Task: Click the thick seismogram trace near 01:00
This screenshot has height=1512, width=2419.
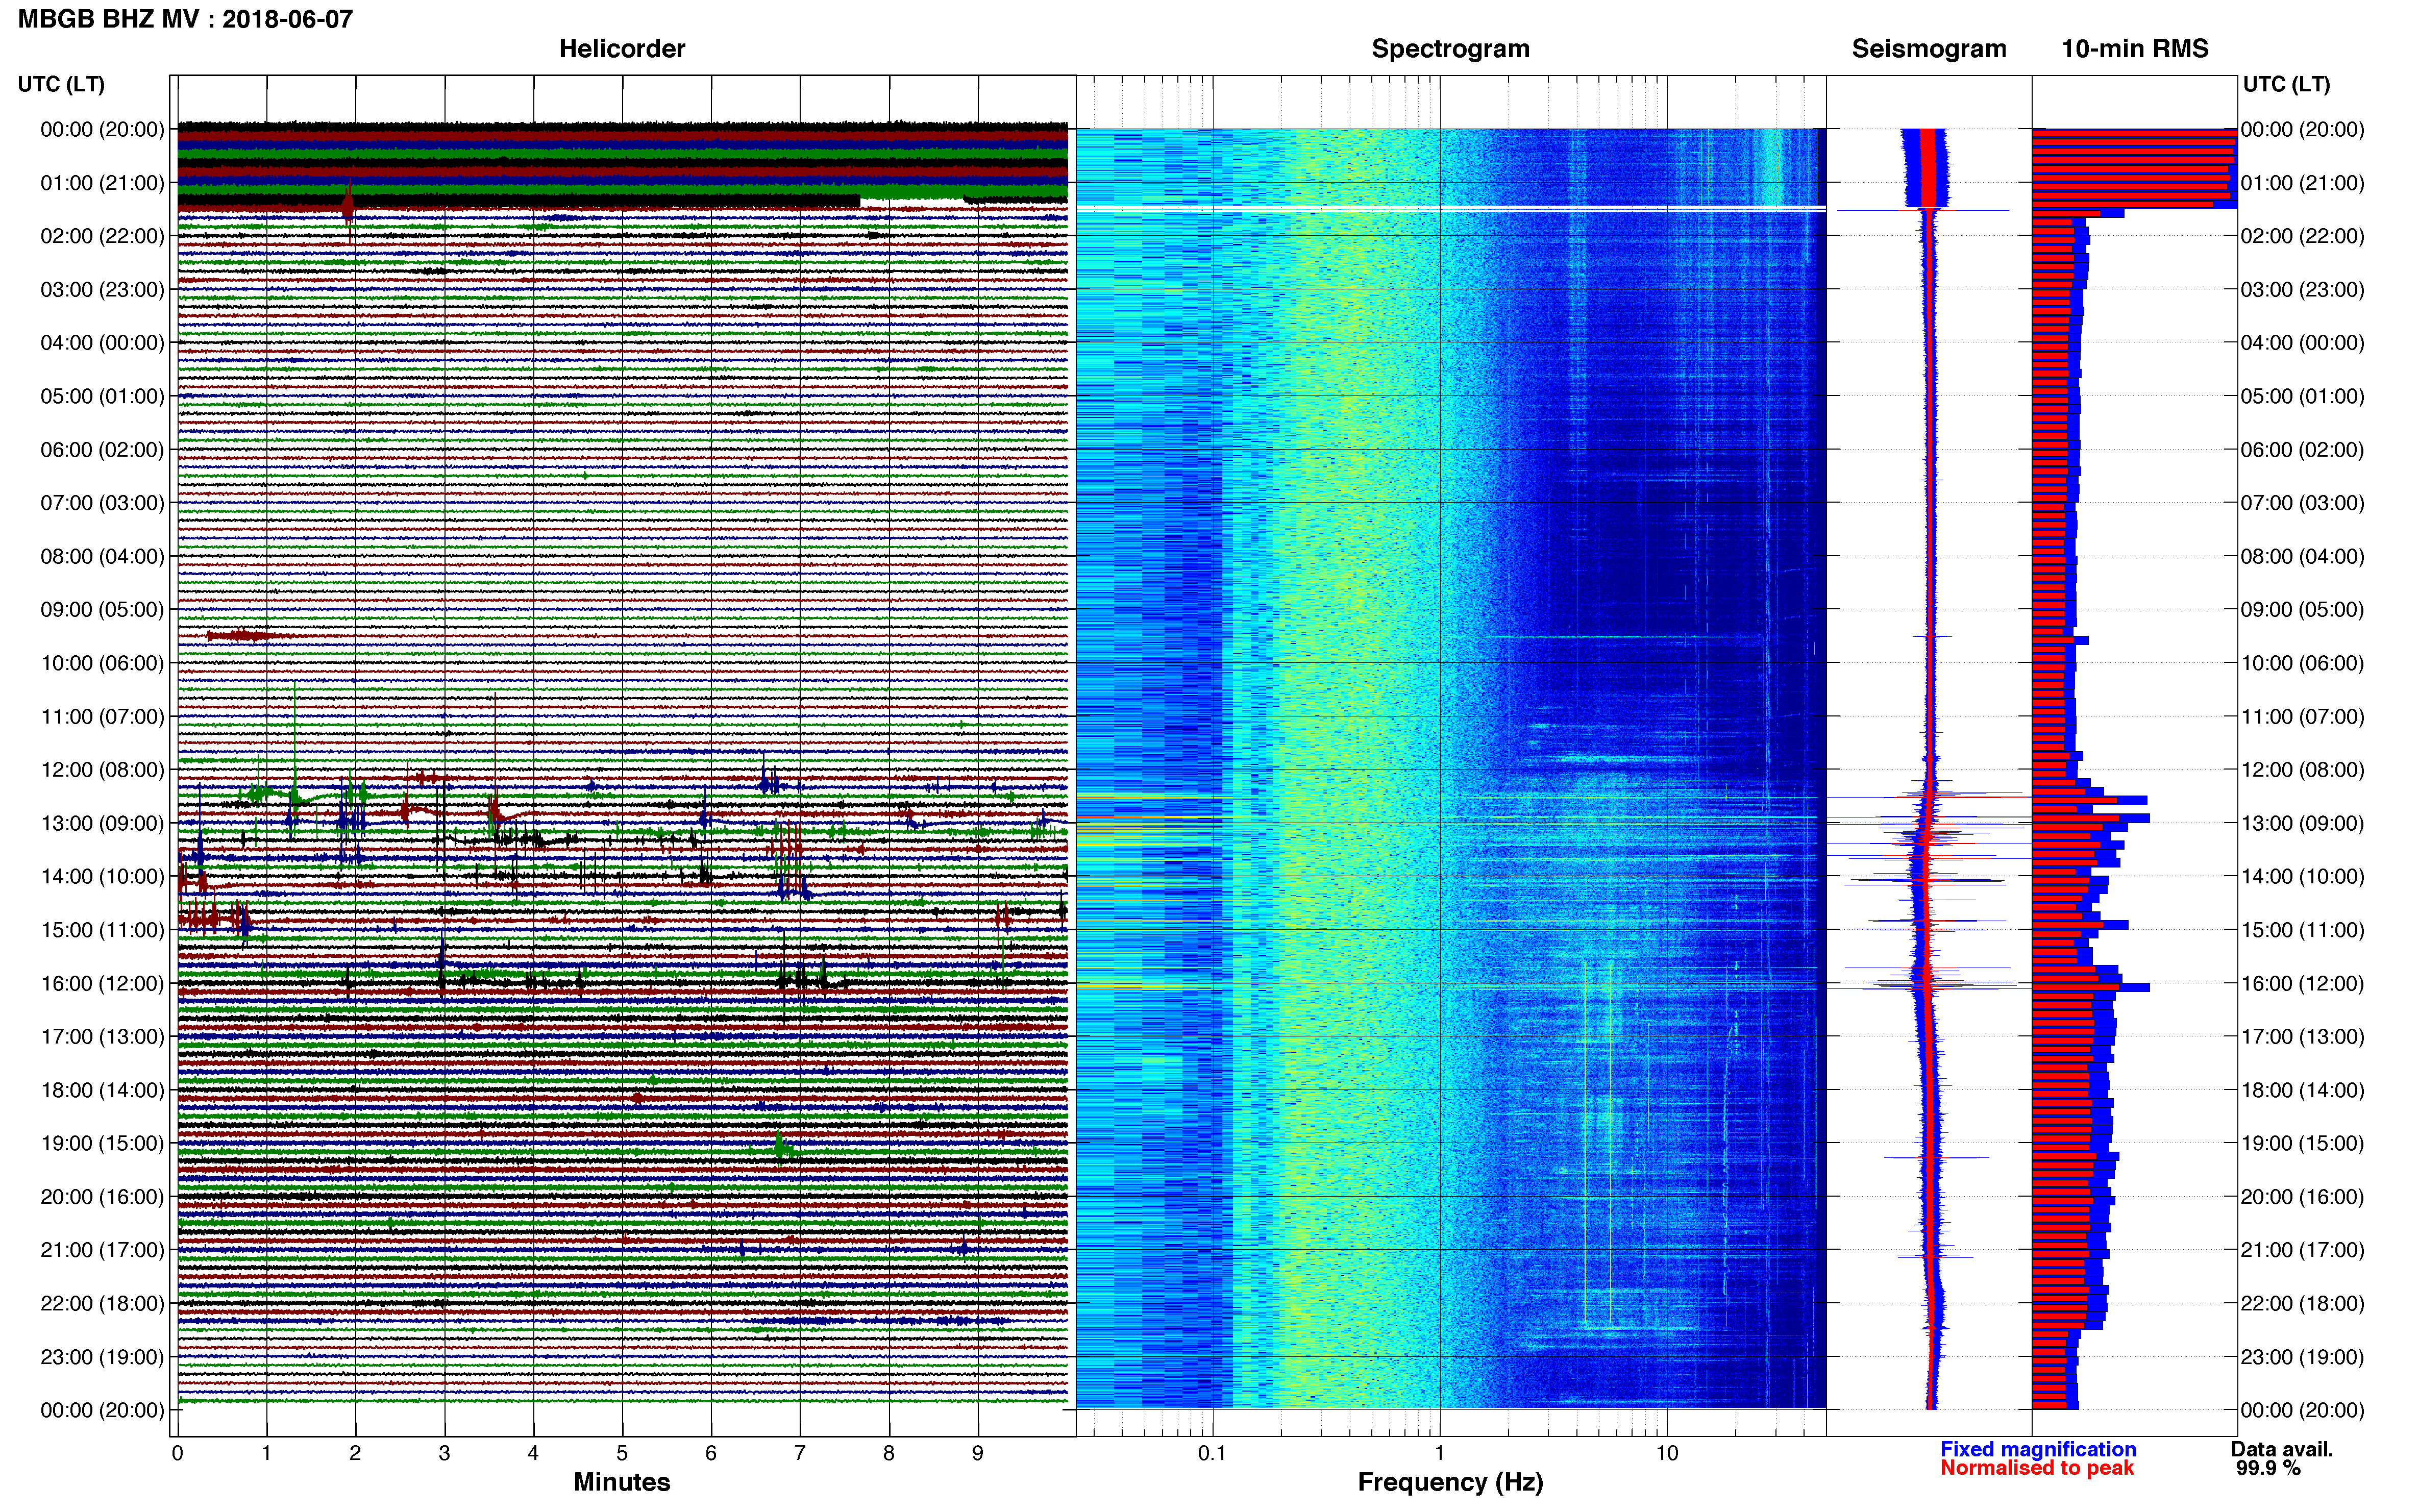Action: click(1925, 168)
